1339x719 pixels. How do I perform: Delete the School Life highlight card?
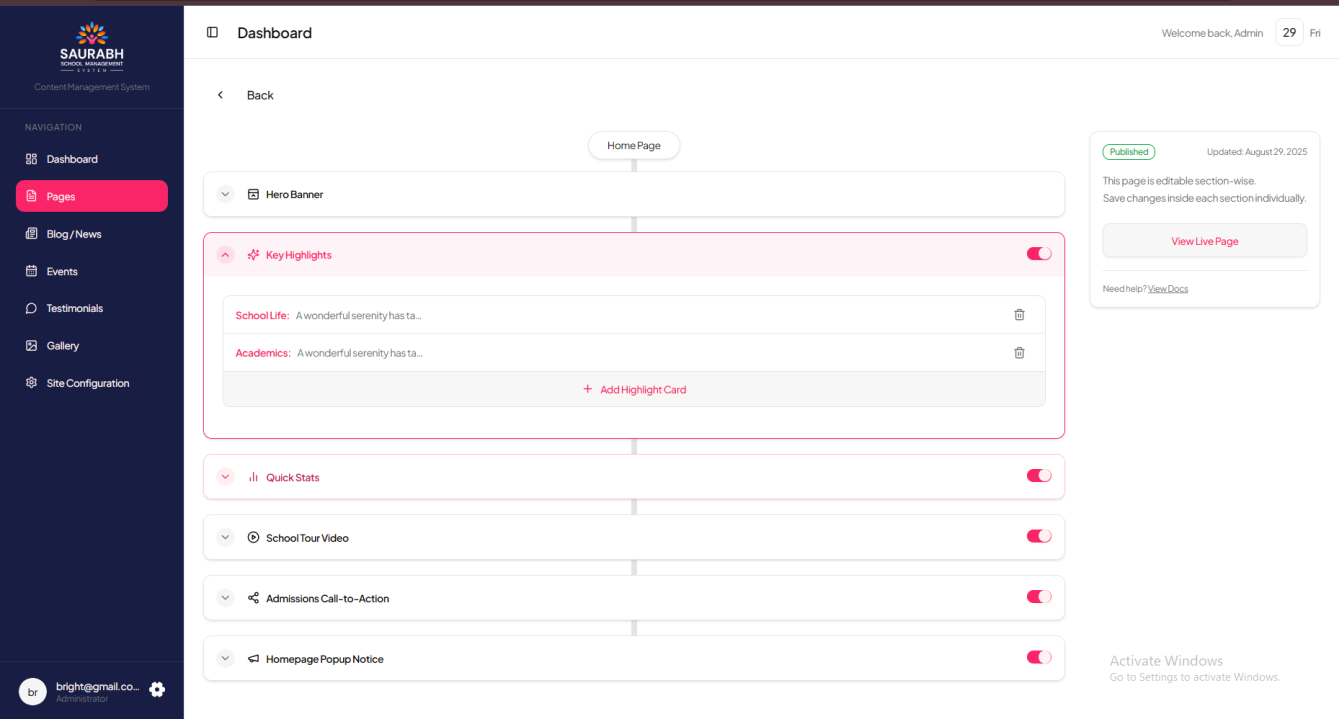[x=1019, y=315]
